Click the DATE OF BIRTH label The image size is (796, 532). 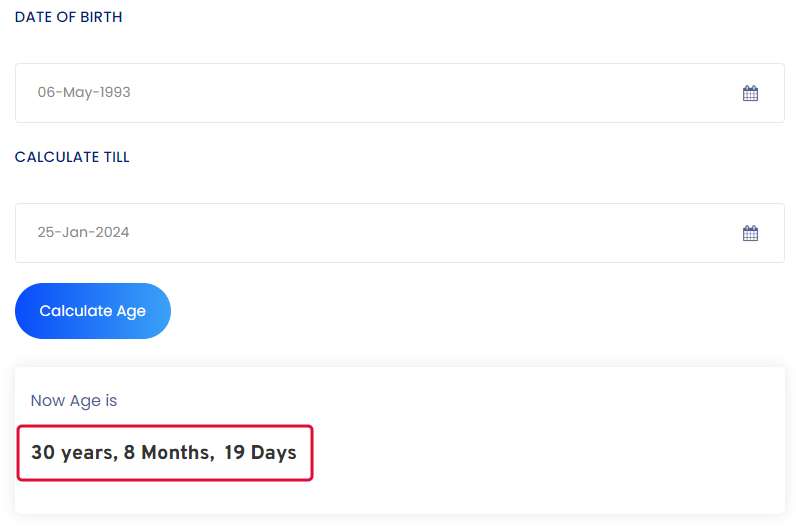click(x=69, y=17)
